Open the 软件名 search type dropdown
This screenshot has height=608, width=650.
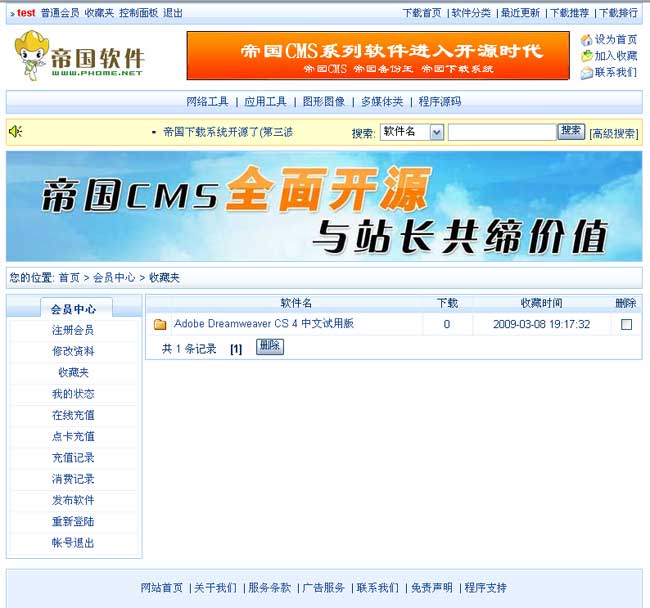pos(411,132)
